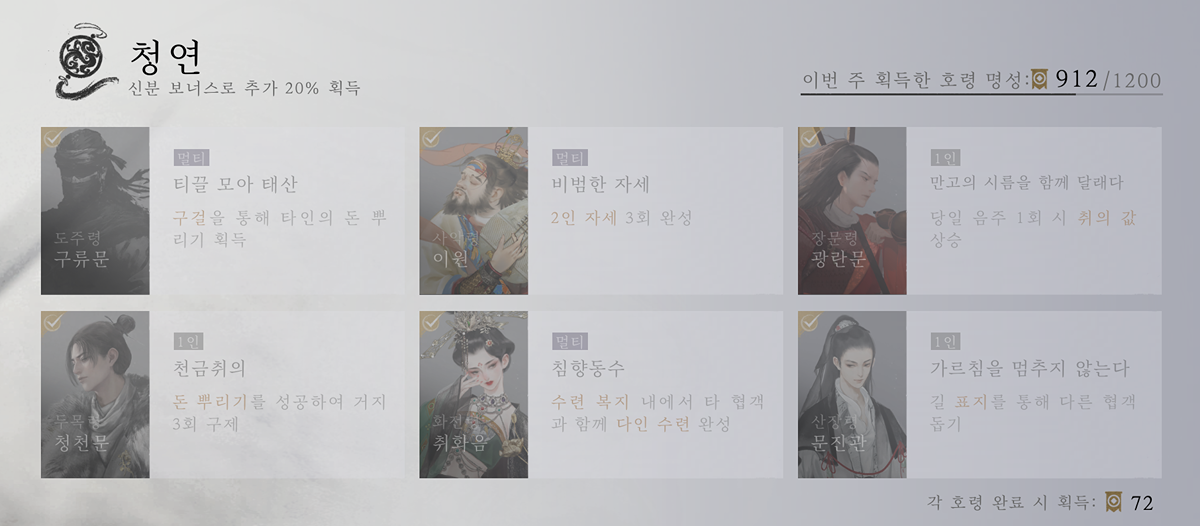Toggle the checkmark on 이원 card

pos(432,139)
